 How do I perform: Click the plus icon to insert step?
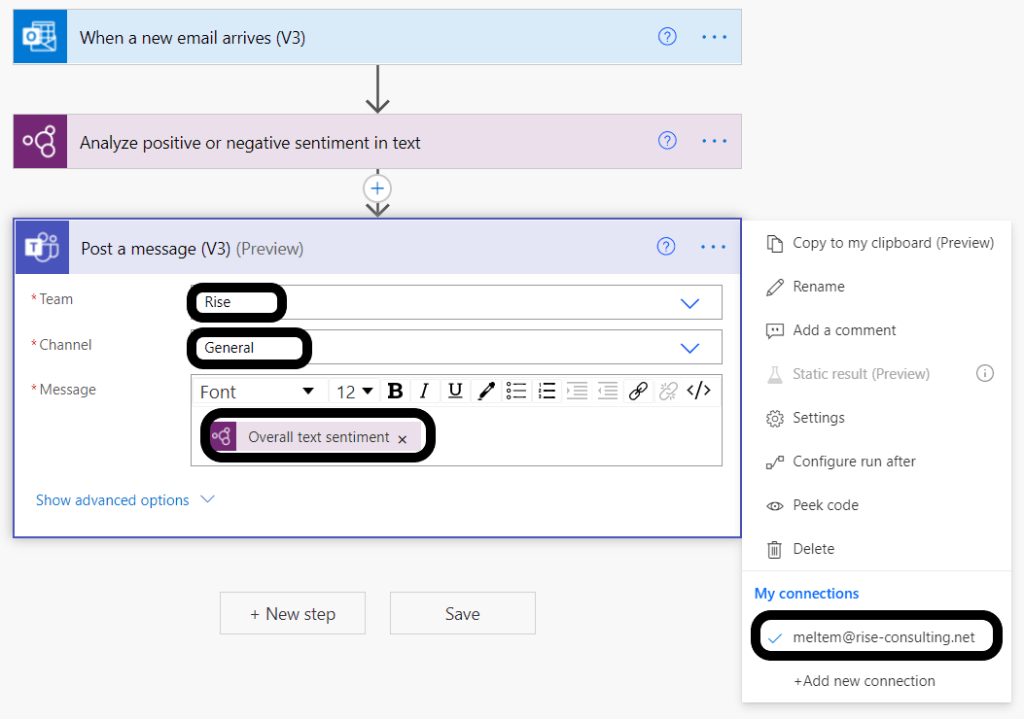click(377, 188)
